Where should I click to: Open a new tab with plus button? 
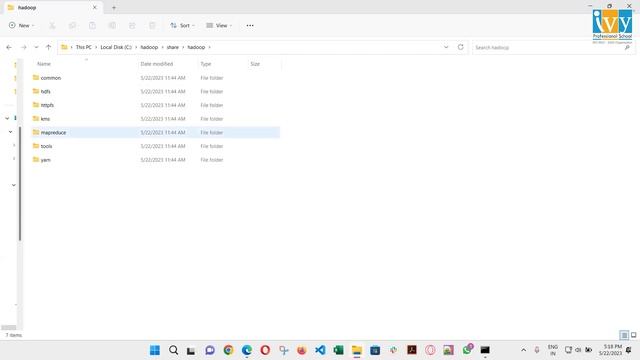coord(114,7)
